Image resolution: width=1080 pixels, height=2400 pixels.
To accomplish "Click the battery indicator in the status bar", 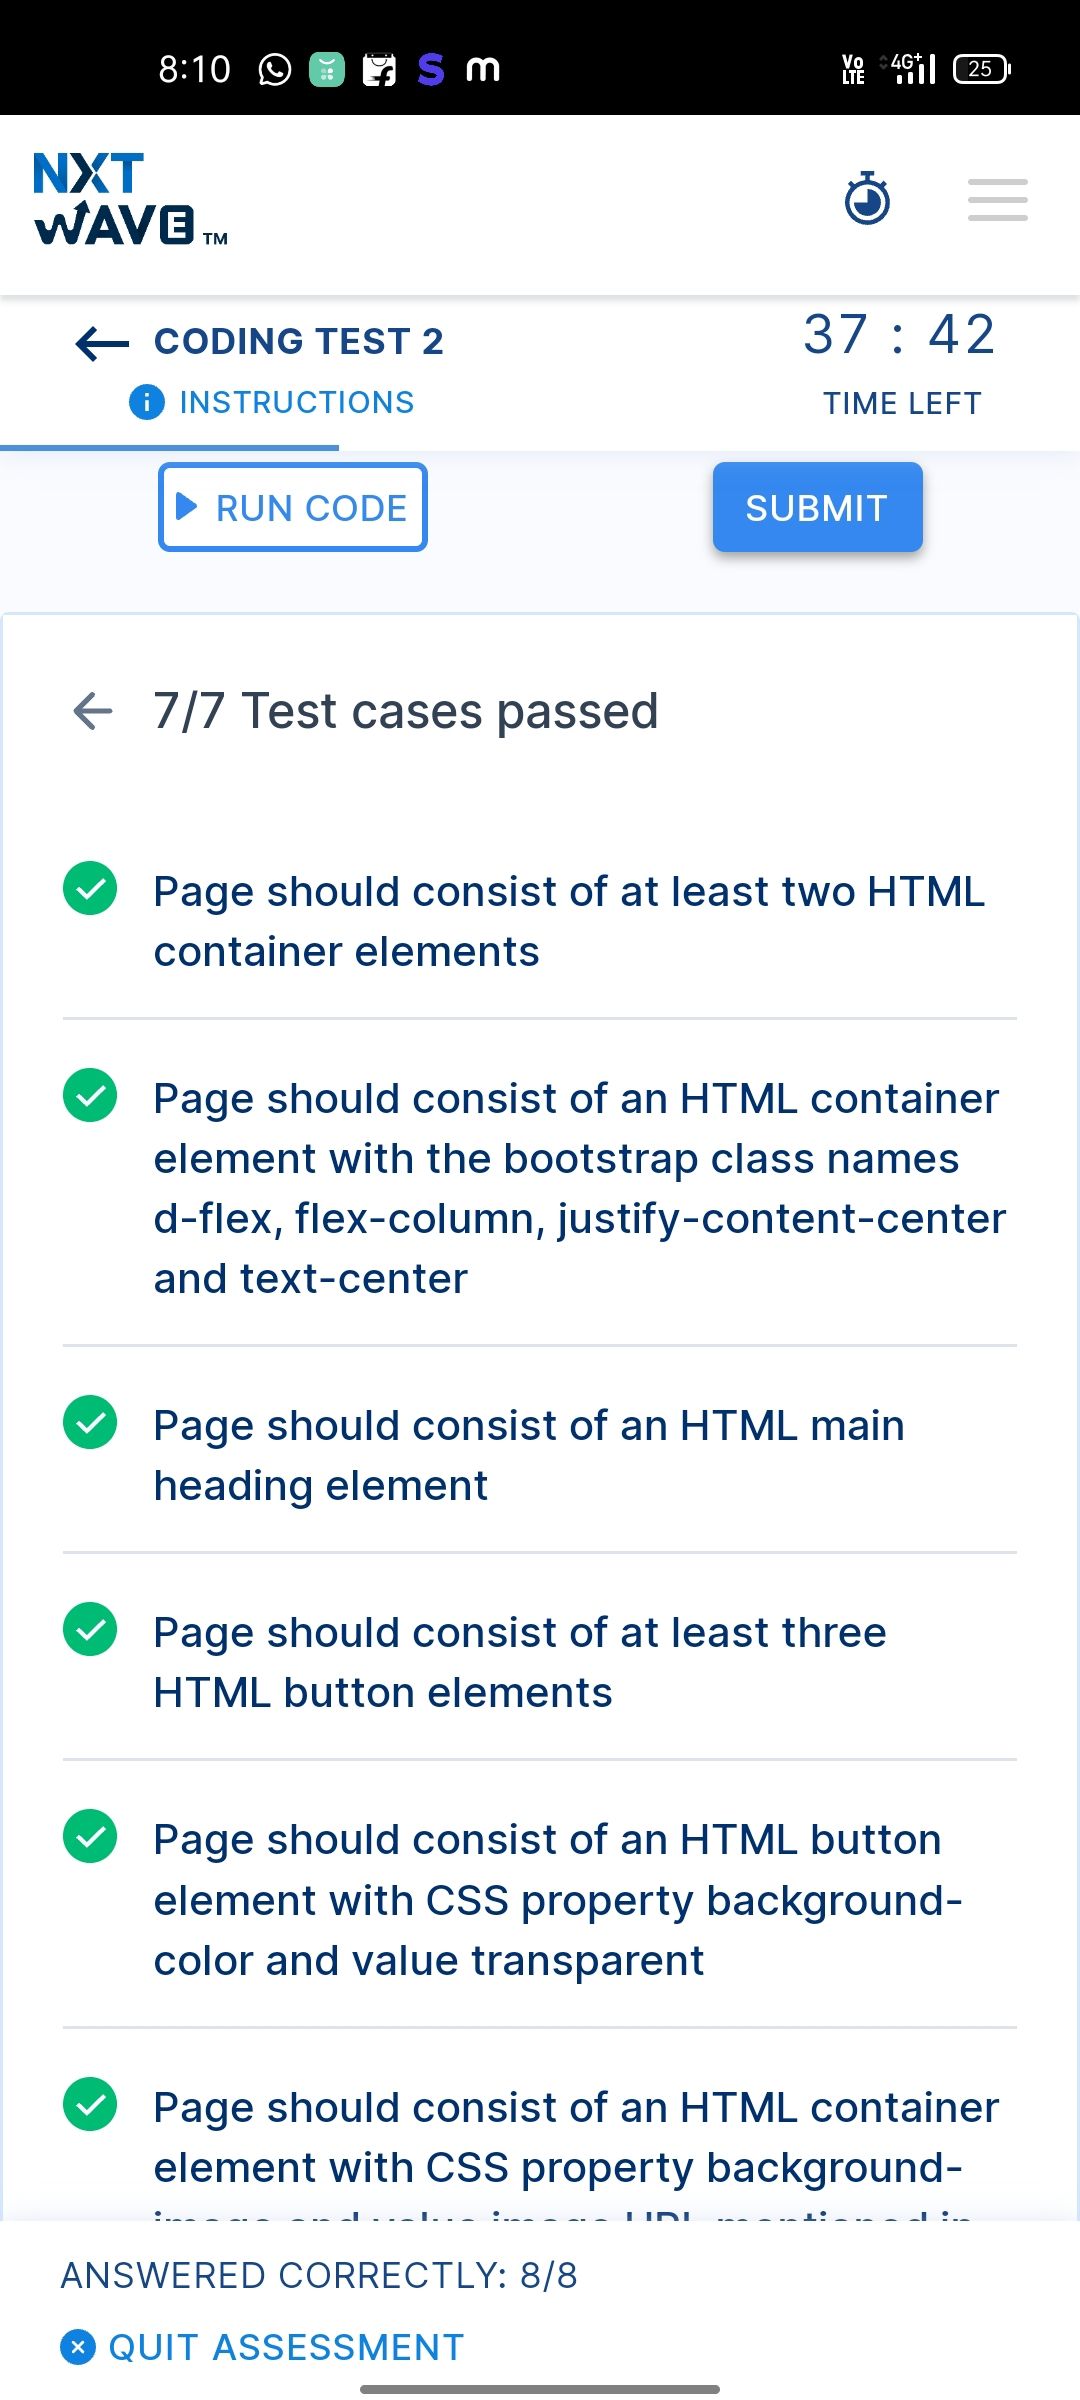I will click(x=982, y=69).
